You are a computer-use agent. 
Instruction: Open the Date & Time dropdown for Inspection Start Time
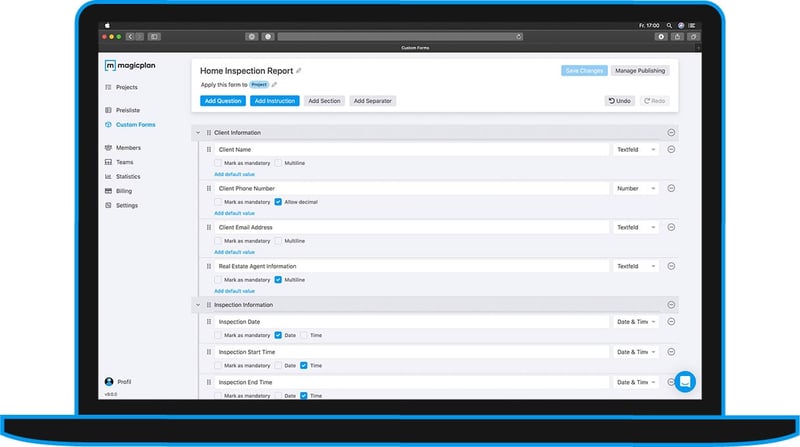point(636,352)
